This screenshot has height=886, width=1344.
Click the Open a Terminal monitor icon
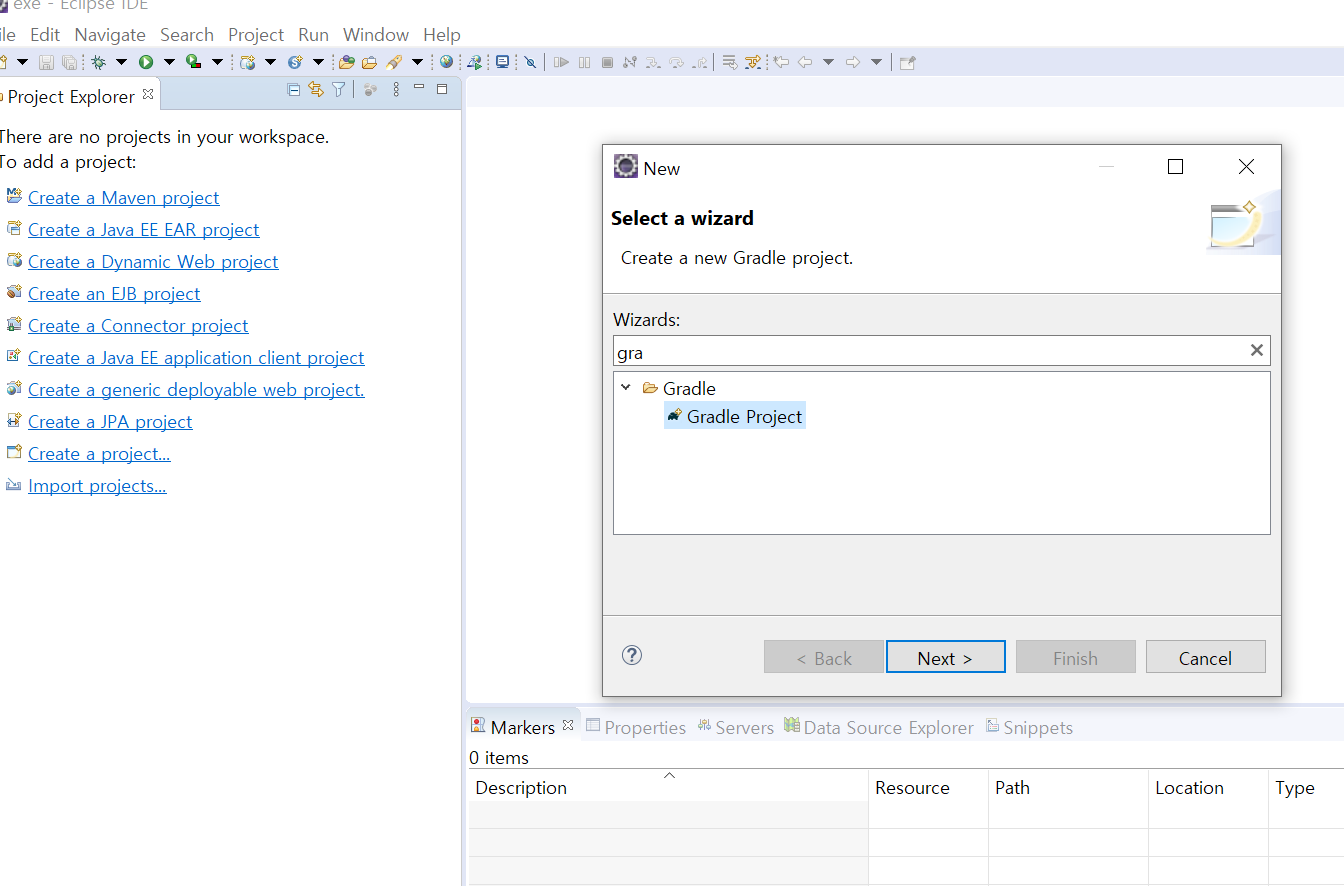(x=503, y=62)
